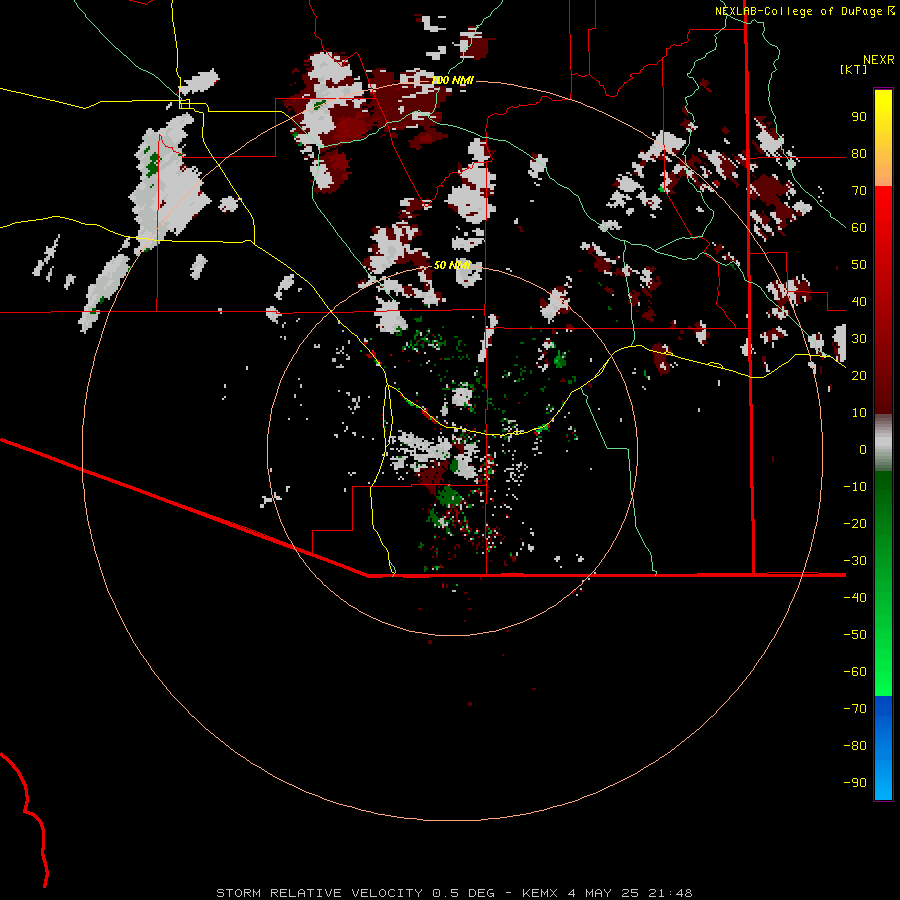Click the [KT] units label

coord(854,69)
